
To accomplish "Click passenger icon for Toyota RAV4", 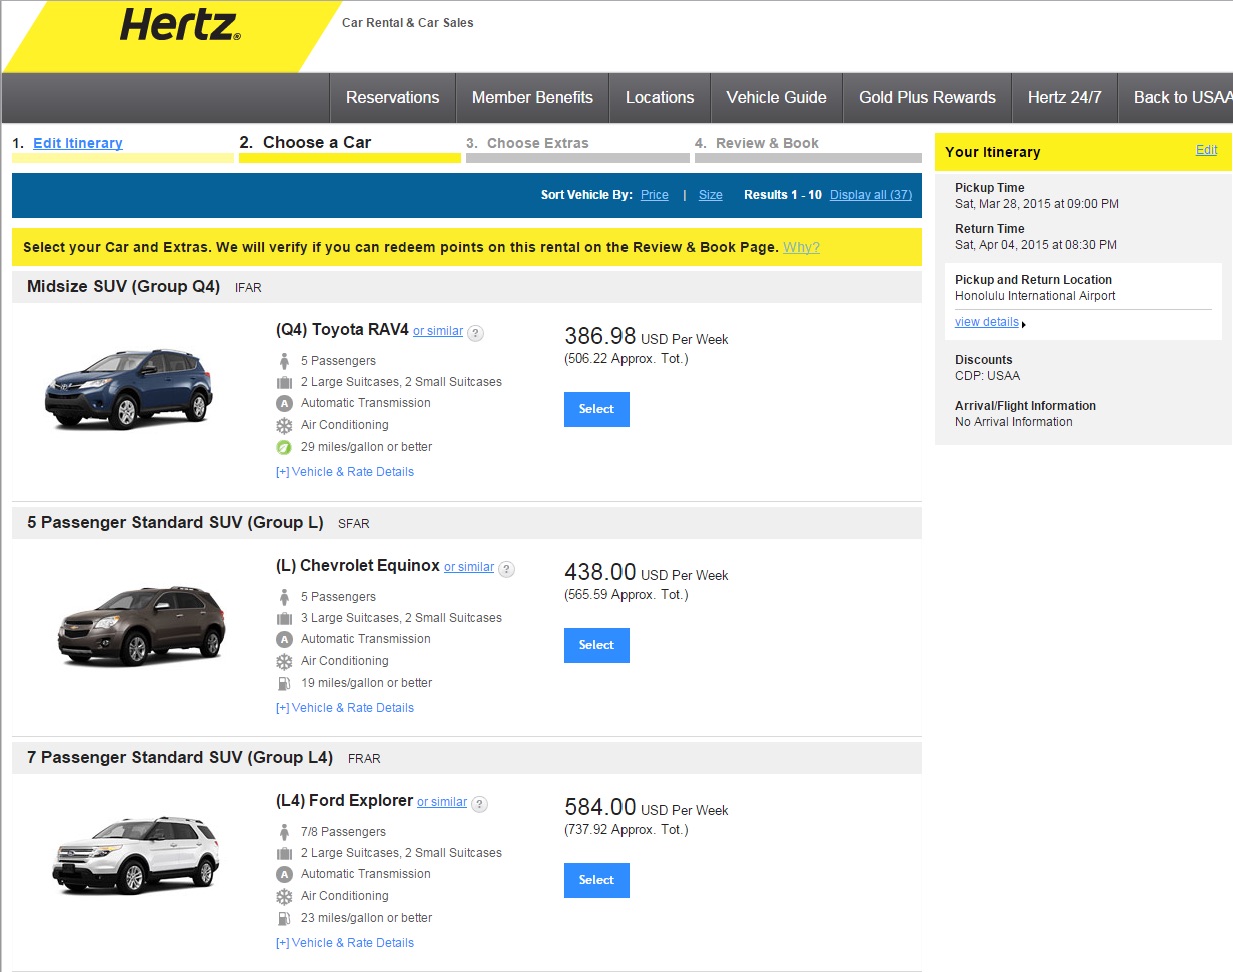I will click(x=284, y=361).
